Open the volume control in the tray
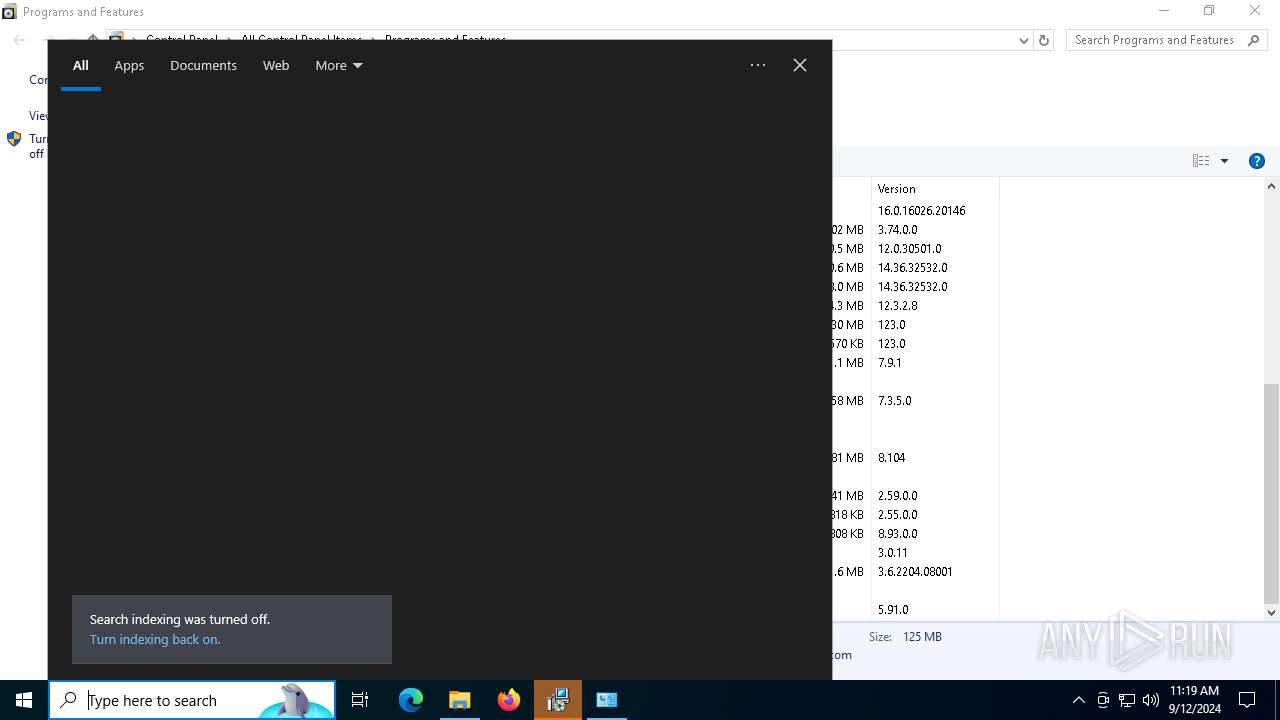The width and height of the screenshot is (1280, 720). (1151, 700)
